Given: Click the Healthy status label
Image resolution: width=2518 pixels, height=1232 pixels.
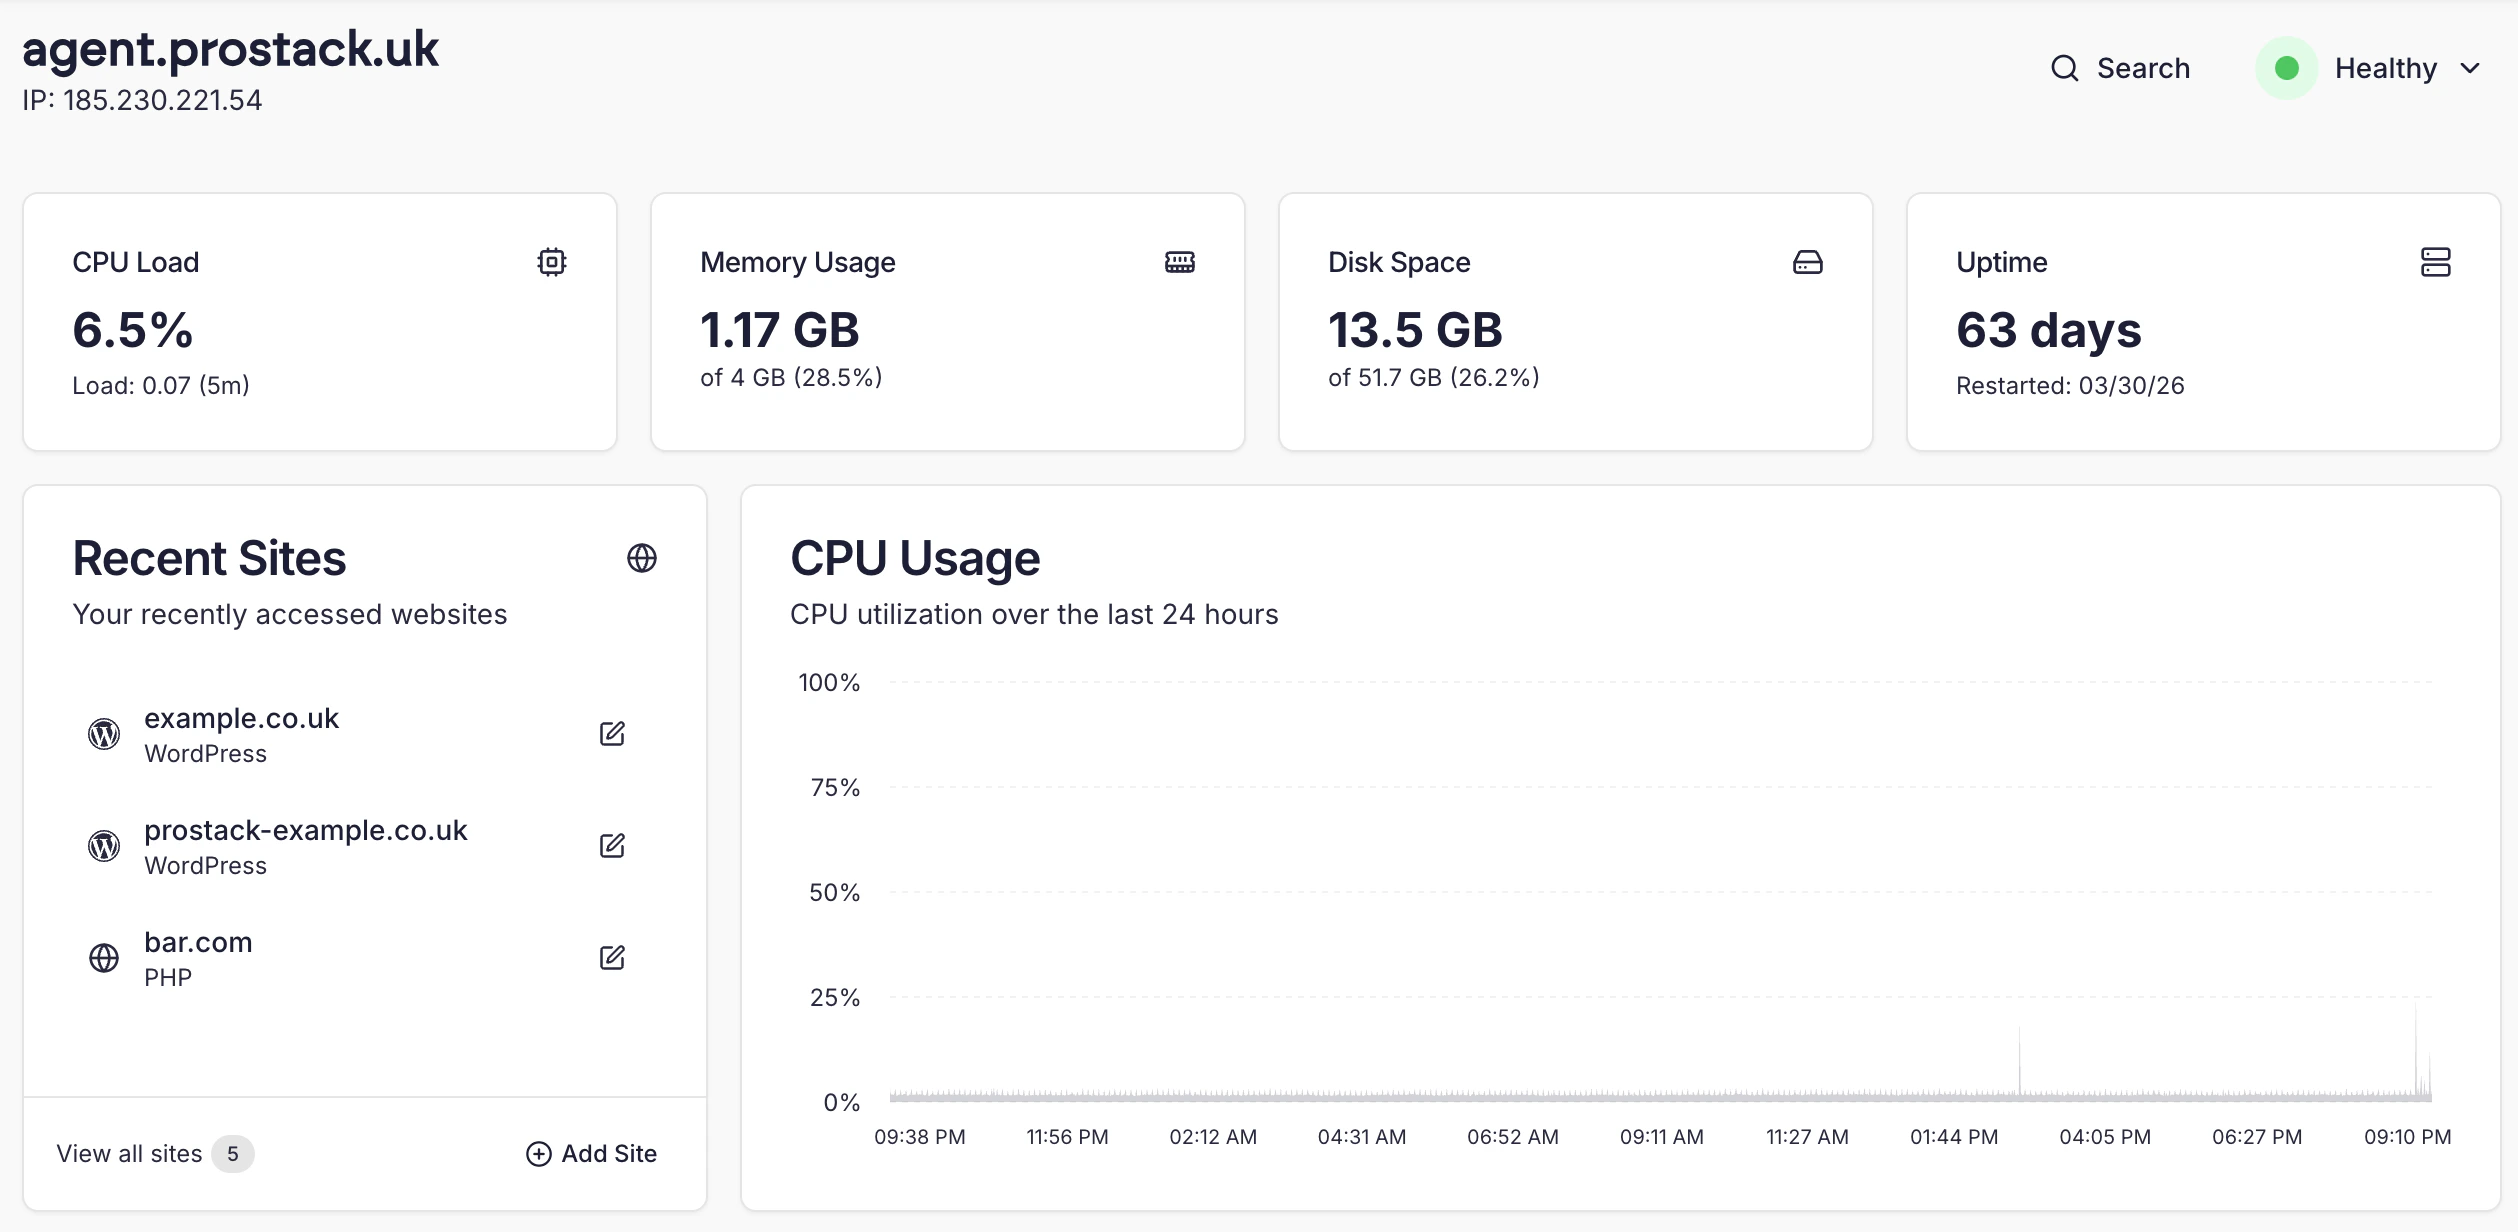Looking at the screenshot, I should 2386,68.
